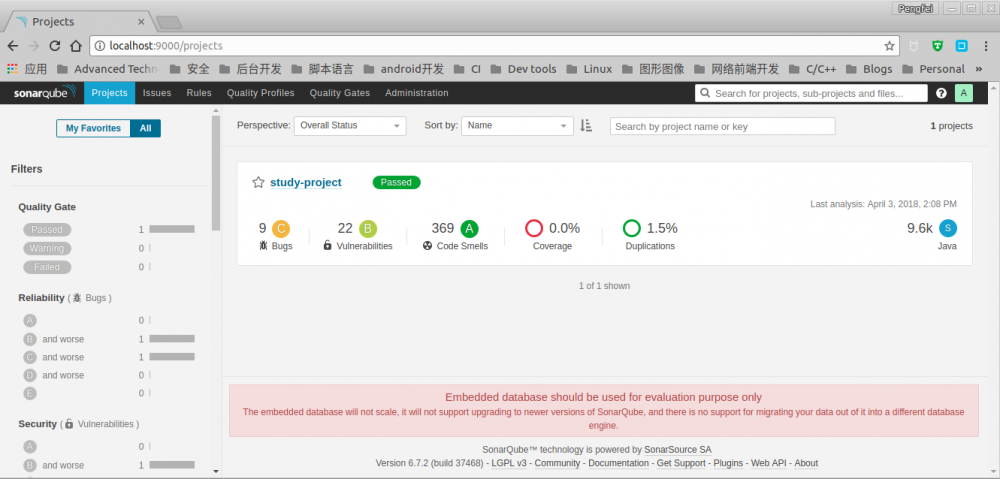Open the help question mark icon

point(941,93)
